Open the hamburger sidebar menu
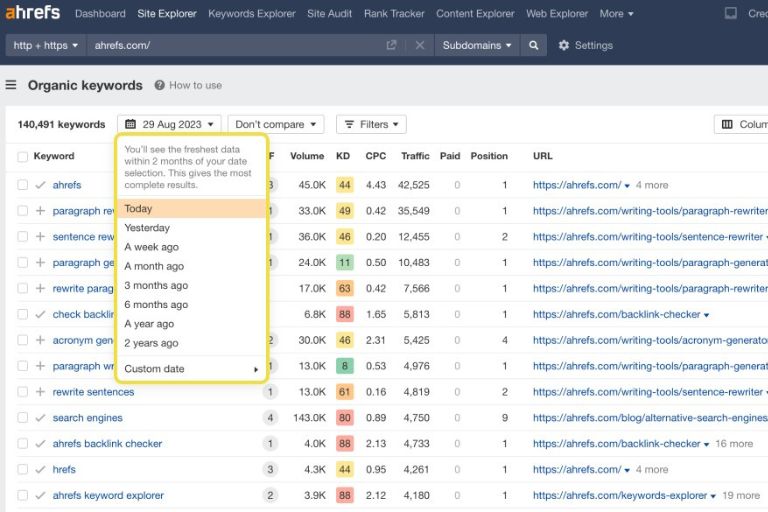Viewport: 768px width, 512px height. pos(11,85)
